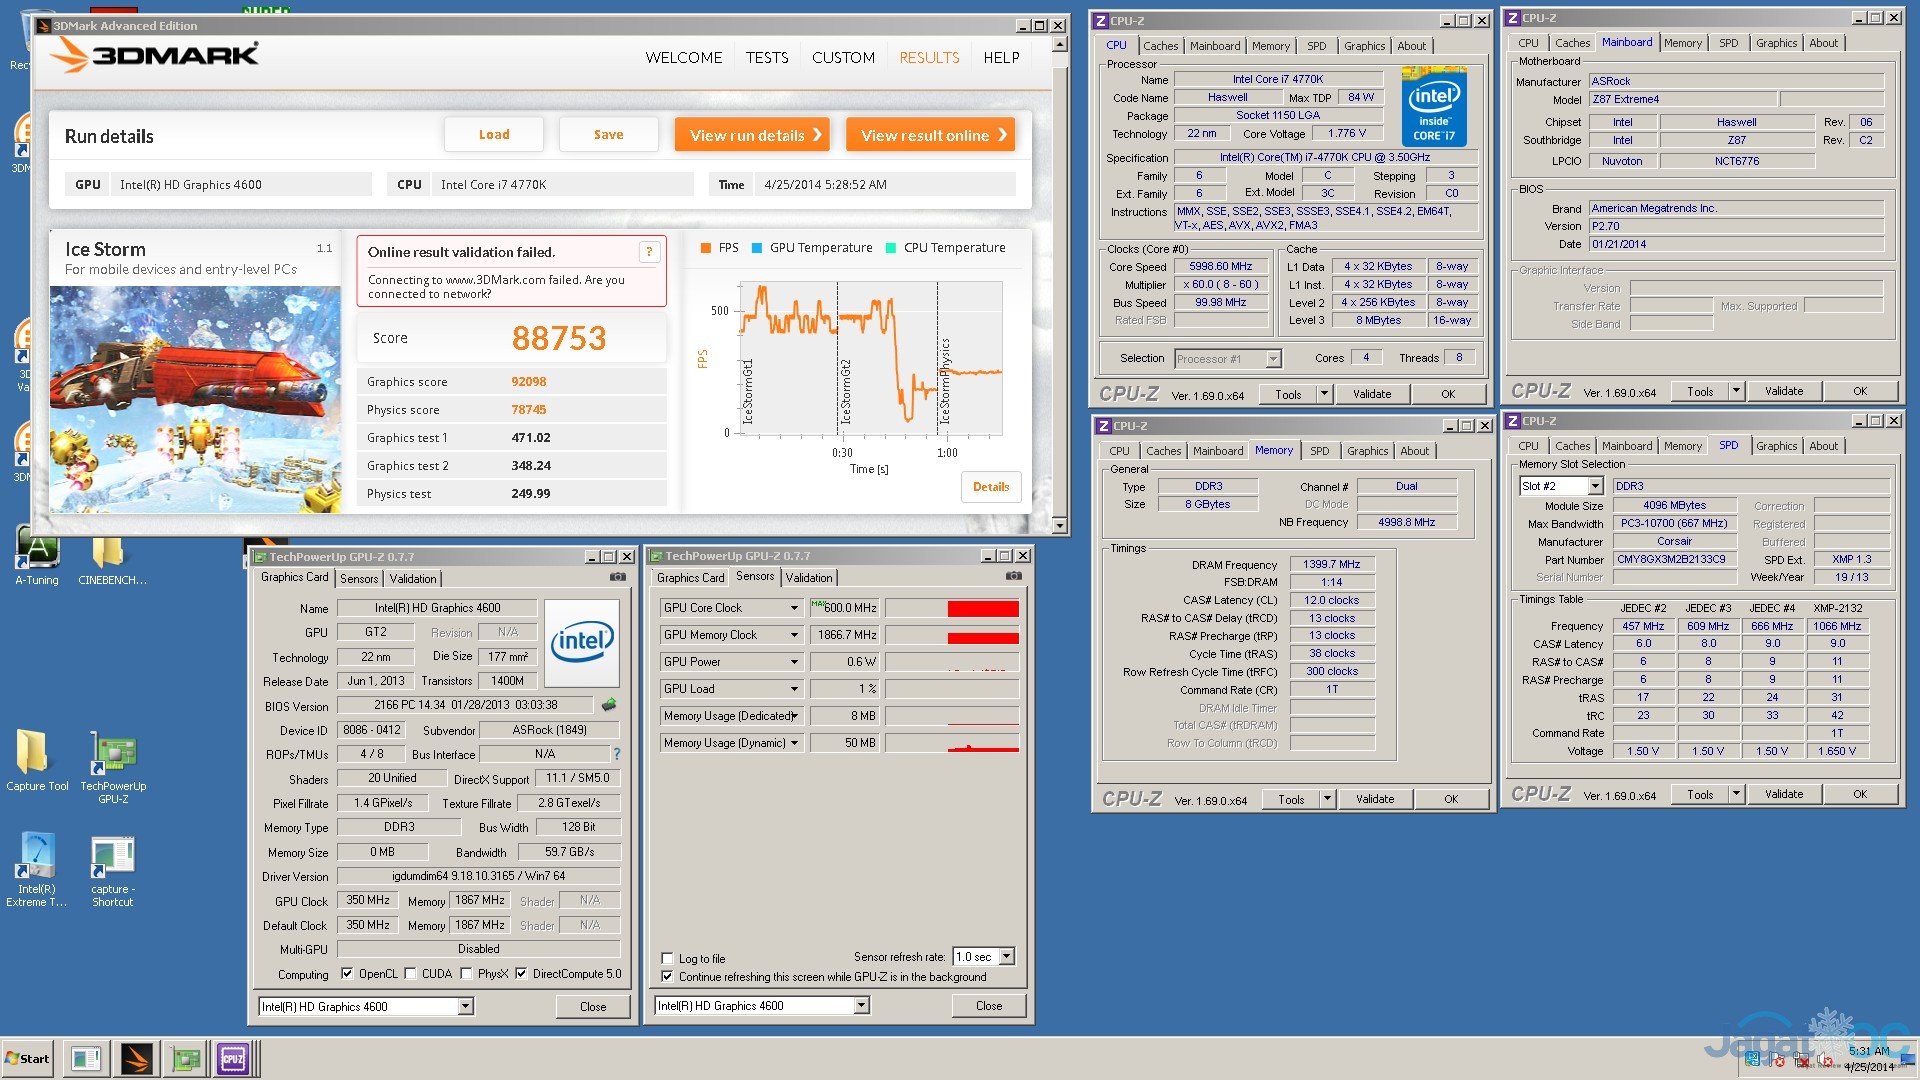
Task: Switch to the Caches tab in CPU-Z
Action: (x=1160, y=46)
